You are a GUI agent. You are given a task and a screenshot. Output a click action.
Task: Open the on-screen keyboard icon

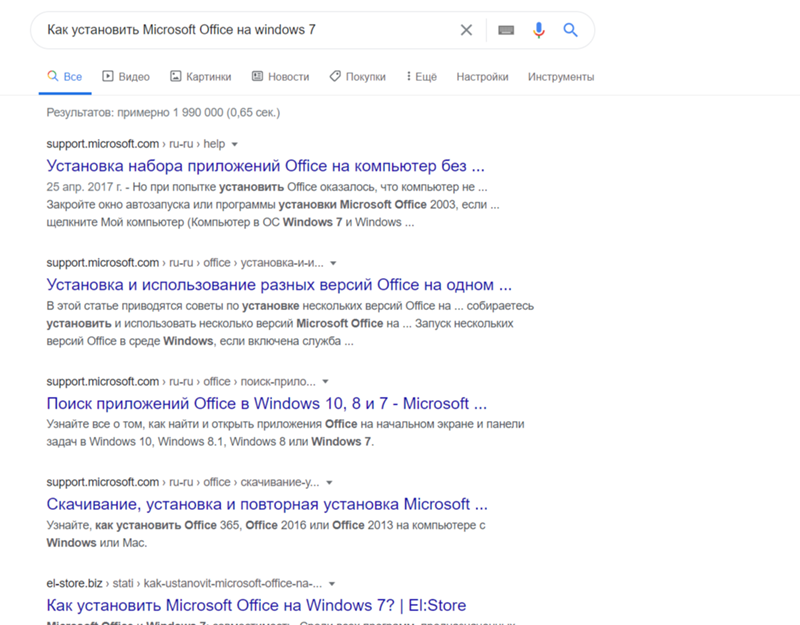tap(506, 30)
